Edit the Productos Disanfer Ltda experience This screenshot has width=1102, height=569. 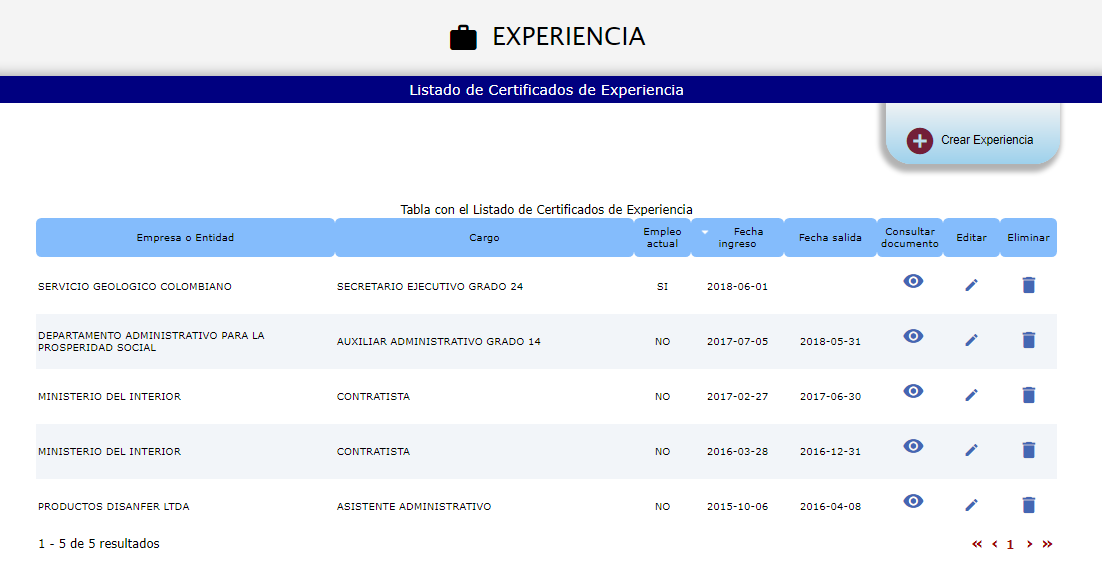971,504
